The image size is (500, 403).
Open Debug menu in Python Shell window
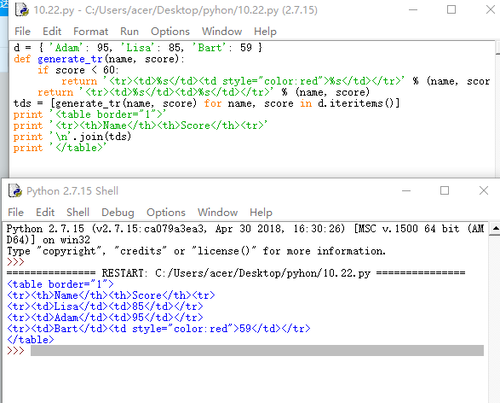coord(118,212)
